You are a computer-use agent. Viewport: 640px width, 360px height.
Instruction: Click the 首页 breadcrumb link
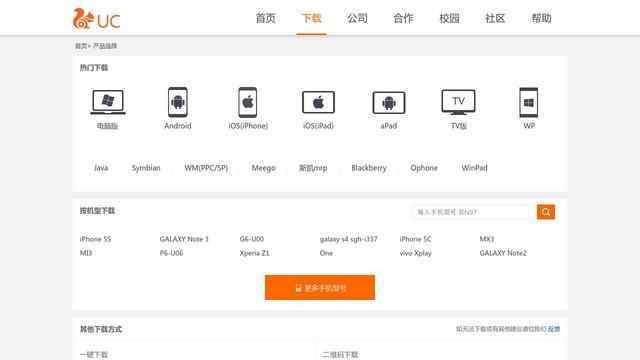click(x=81, y=46)
